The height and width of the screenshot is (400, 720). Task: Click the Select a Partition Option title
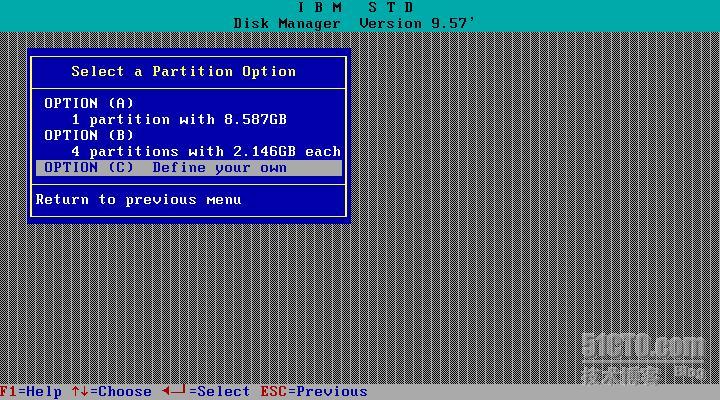[x=184, y=72]
